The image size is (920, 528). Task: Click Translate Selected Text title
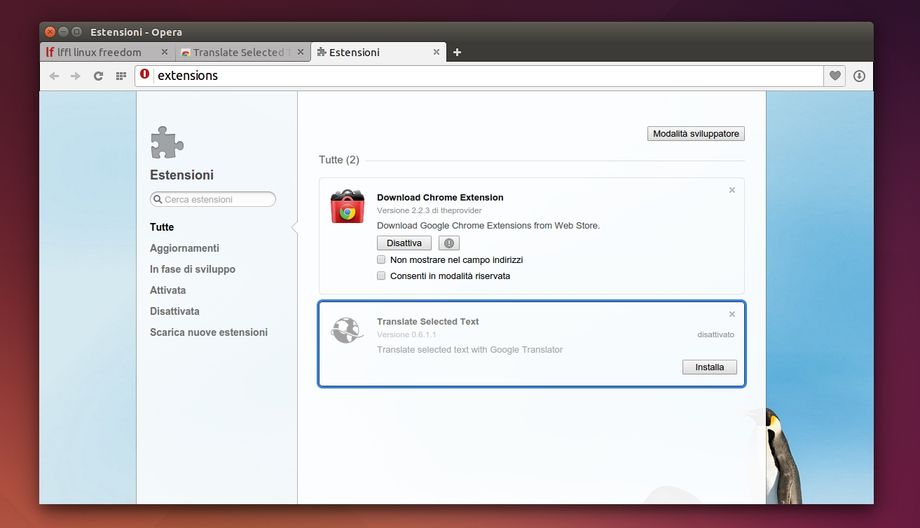[x=428, y=321]
